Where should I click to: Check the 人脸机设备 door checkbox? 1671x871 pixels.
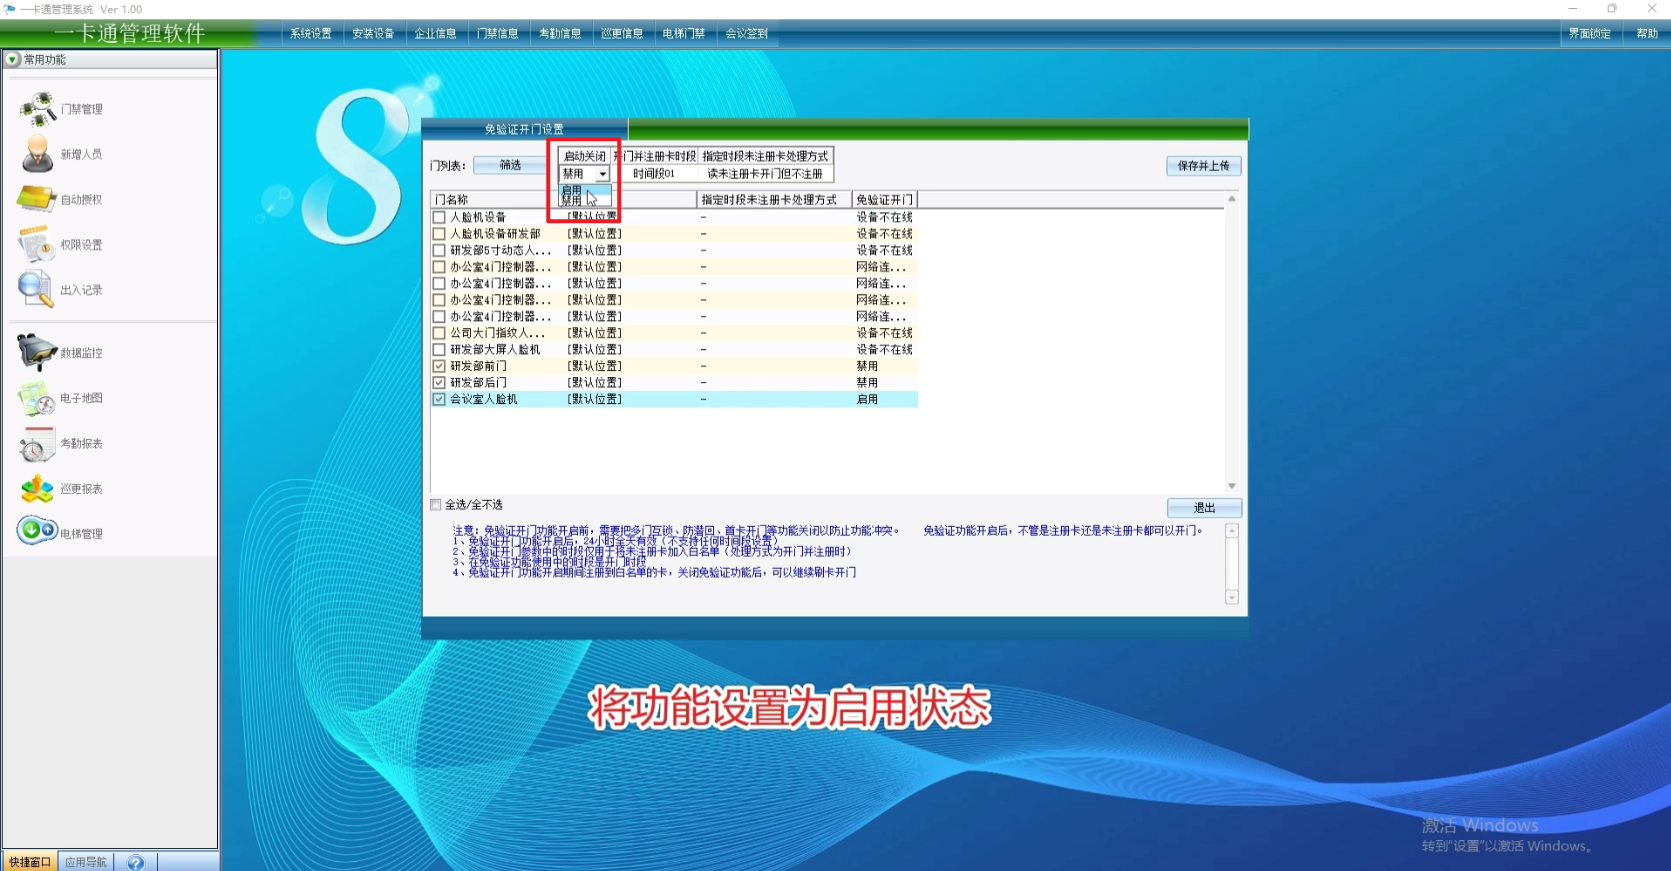click(439, 217)
